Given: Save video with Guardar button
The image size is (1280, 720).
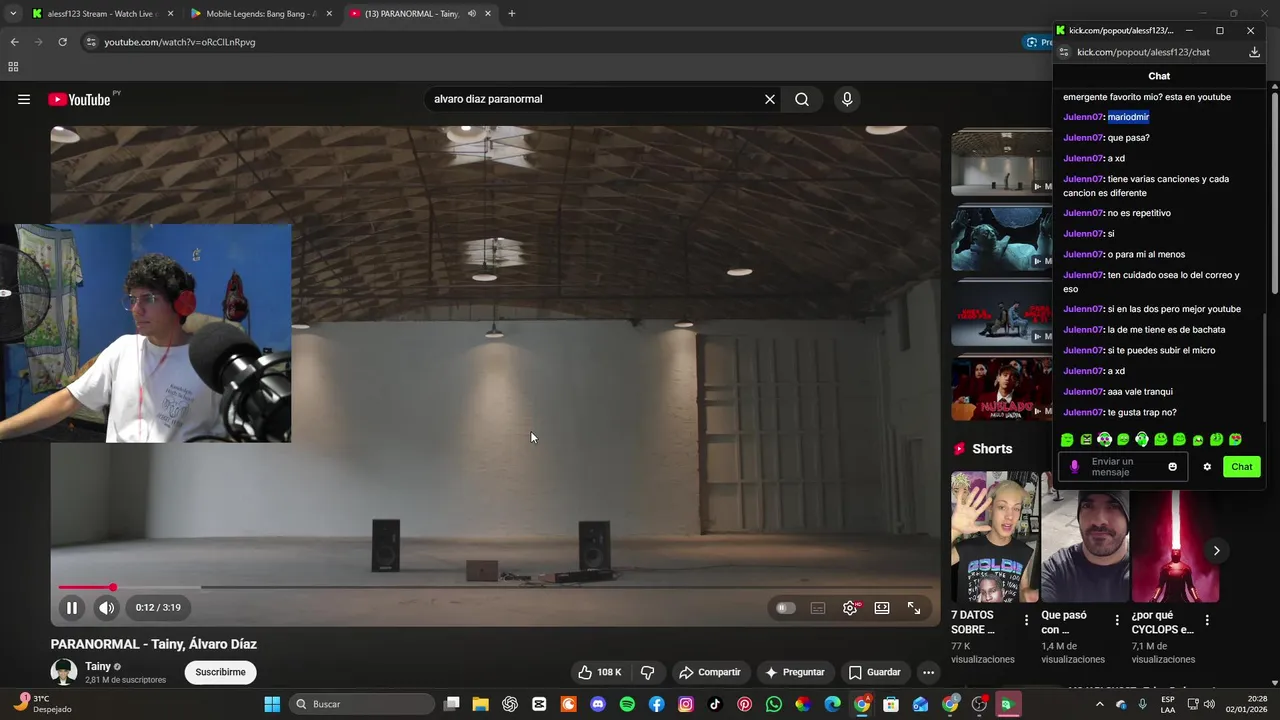Looking at the screenshot, I should pos(874,672).
